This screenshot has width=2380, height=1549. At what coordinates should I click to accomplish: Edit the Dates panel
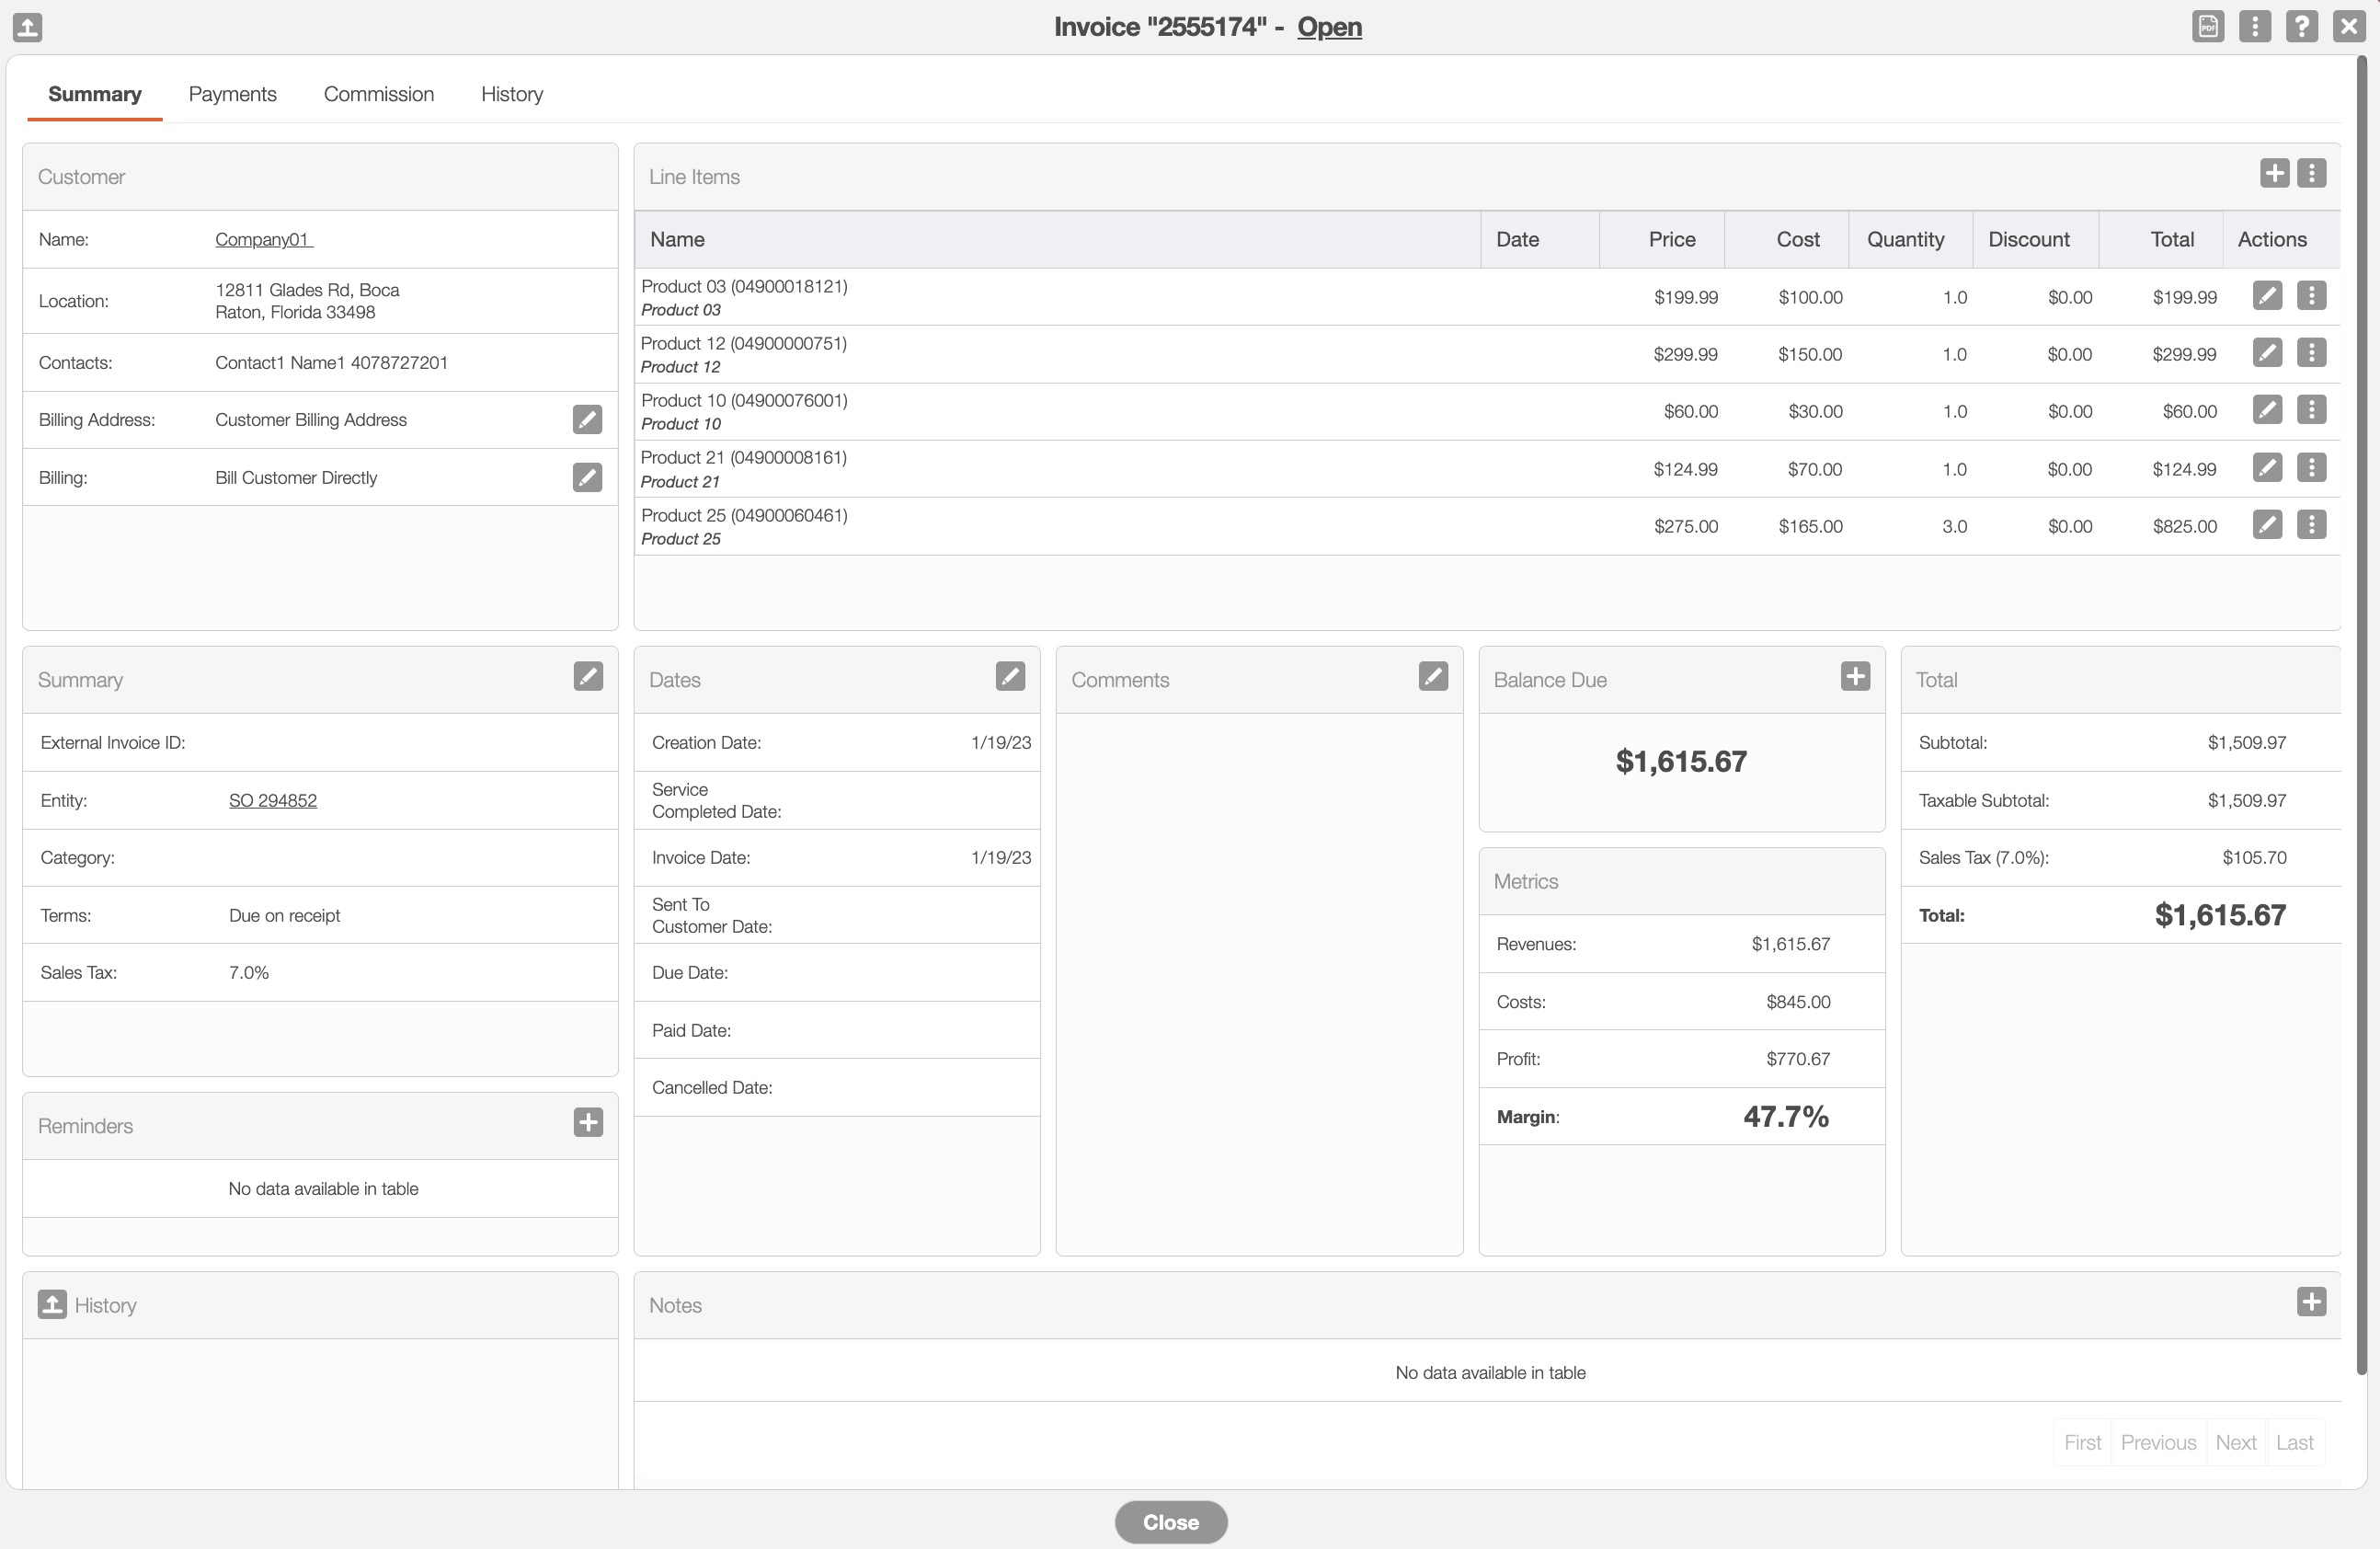click(1010, 677)
